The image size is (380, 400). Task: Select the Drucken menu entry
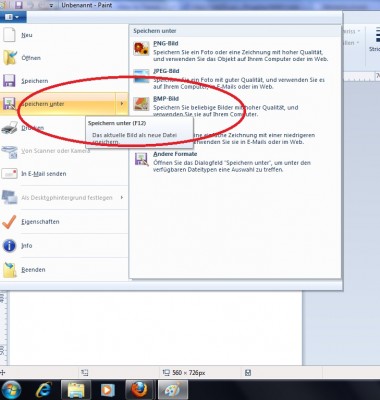tap(64, 128)
